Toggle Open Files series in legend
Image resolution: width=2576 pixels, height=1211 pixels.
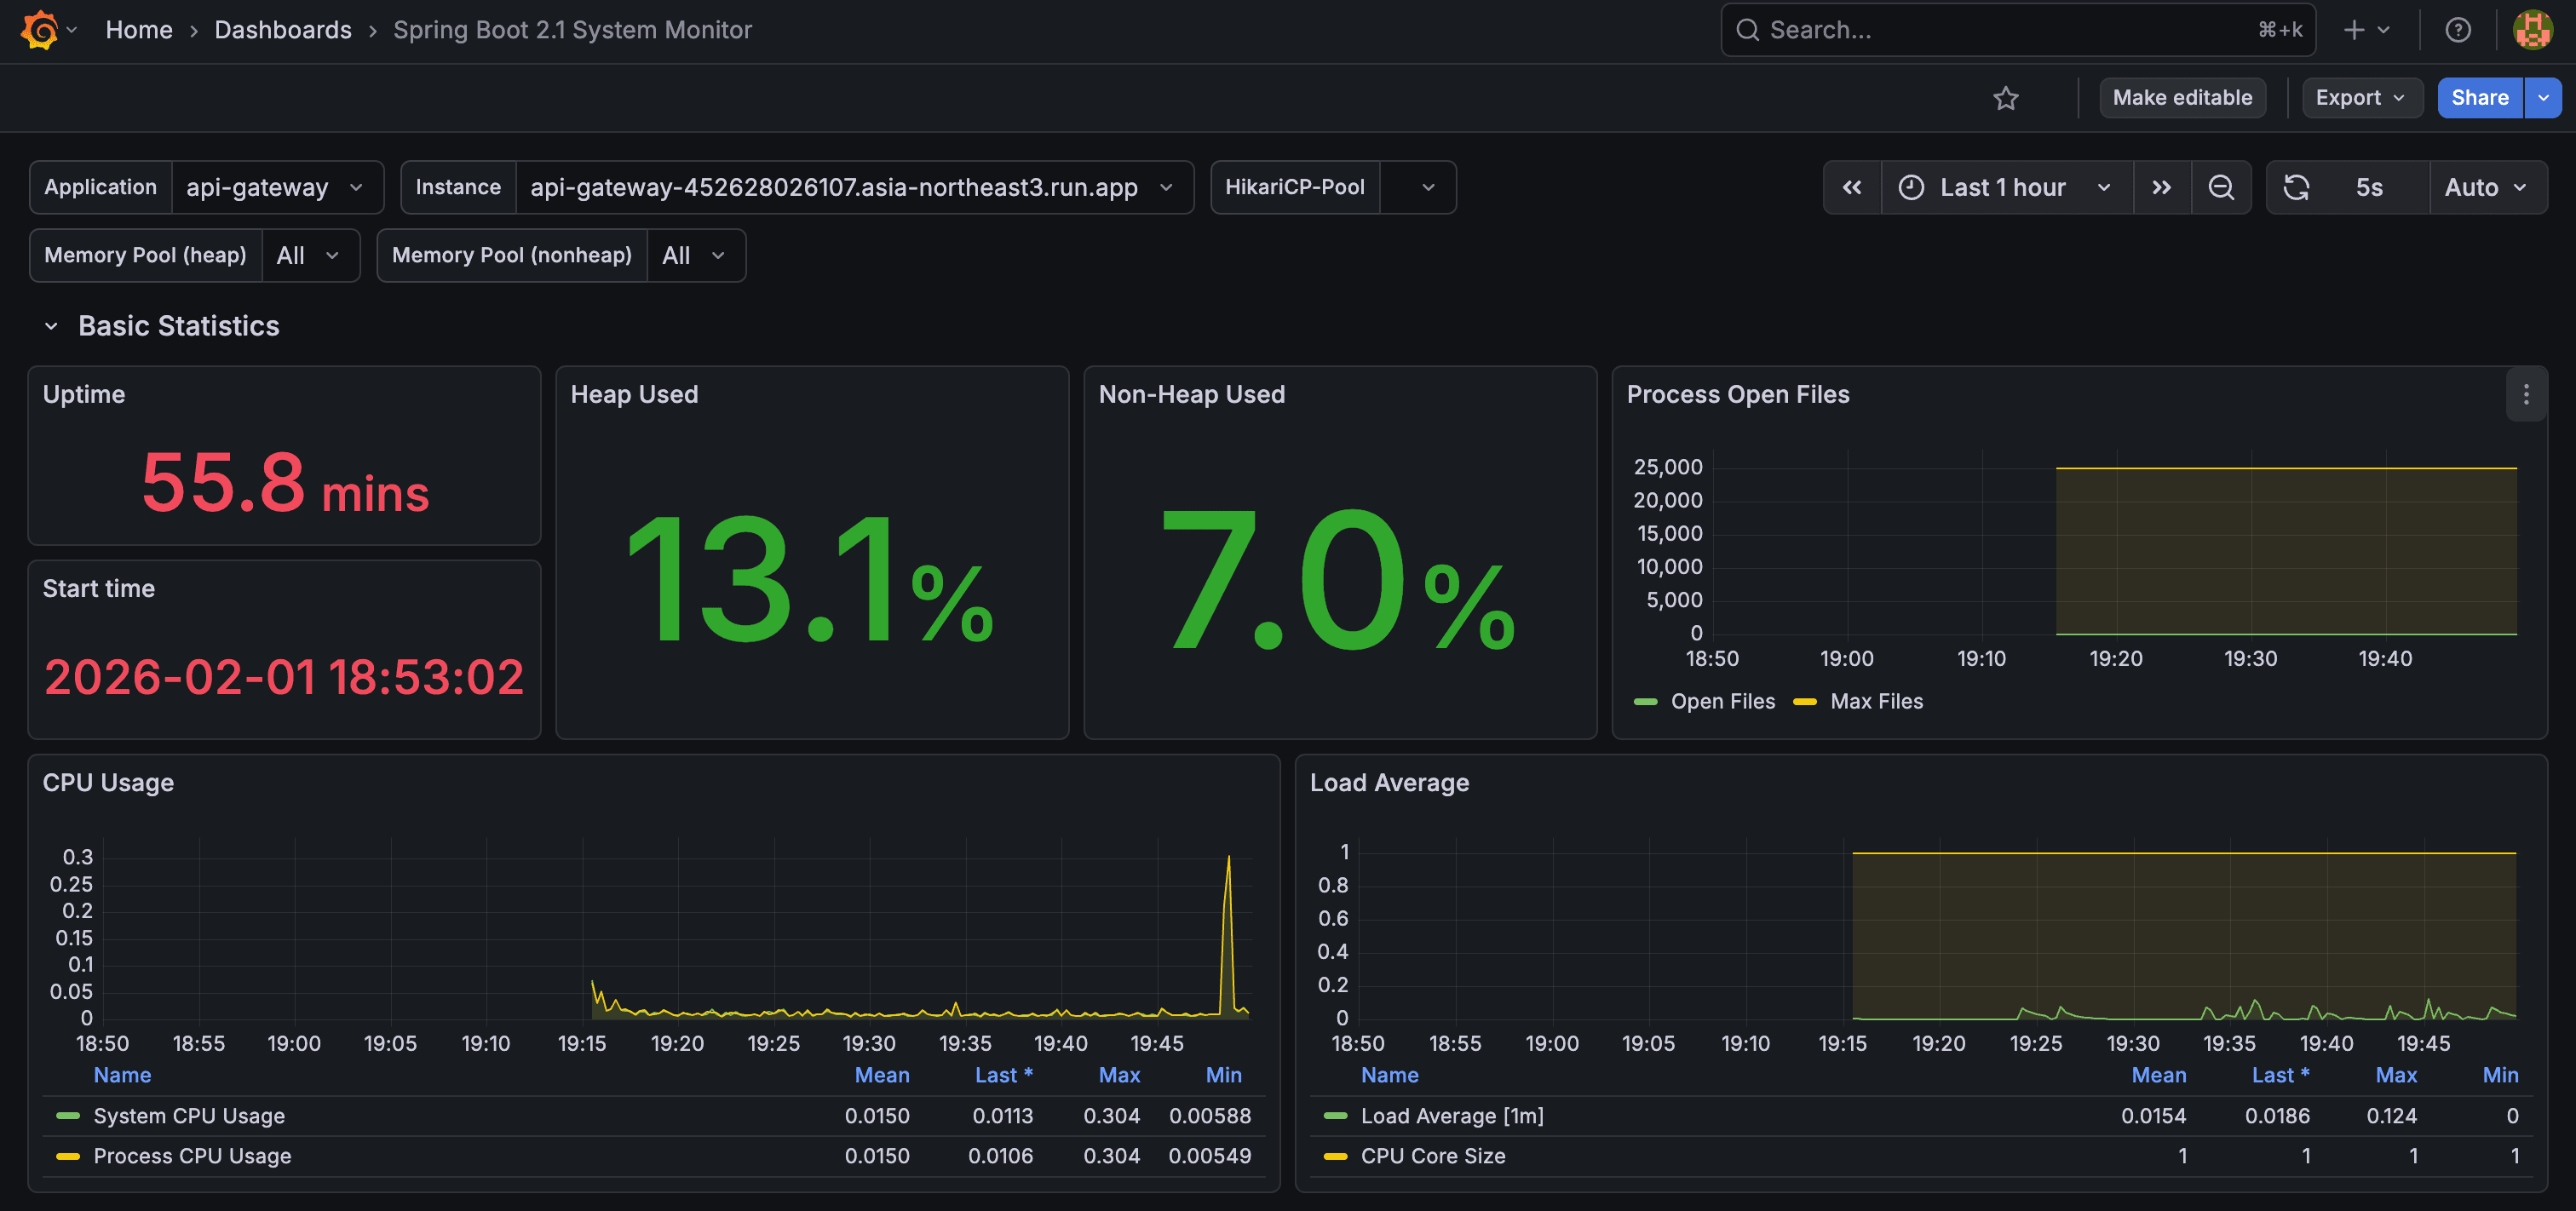click(x=1721, y=702)
